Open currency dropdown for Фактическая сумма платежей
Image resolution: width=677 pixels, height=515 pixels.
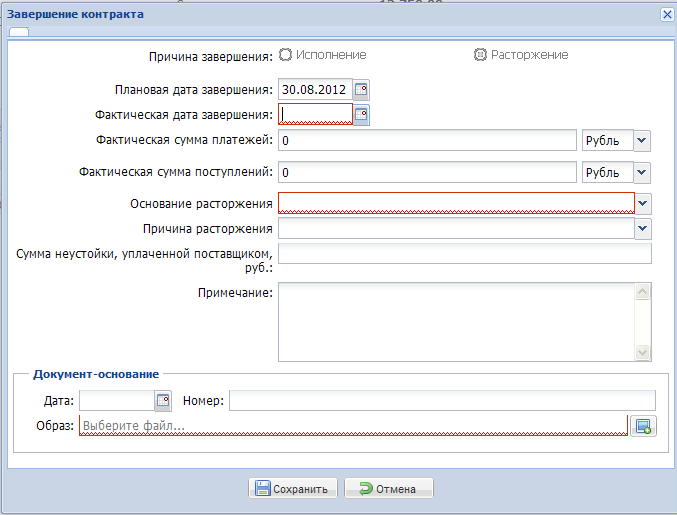click(x=642, y=140)
